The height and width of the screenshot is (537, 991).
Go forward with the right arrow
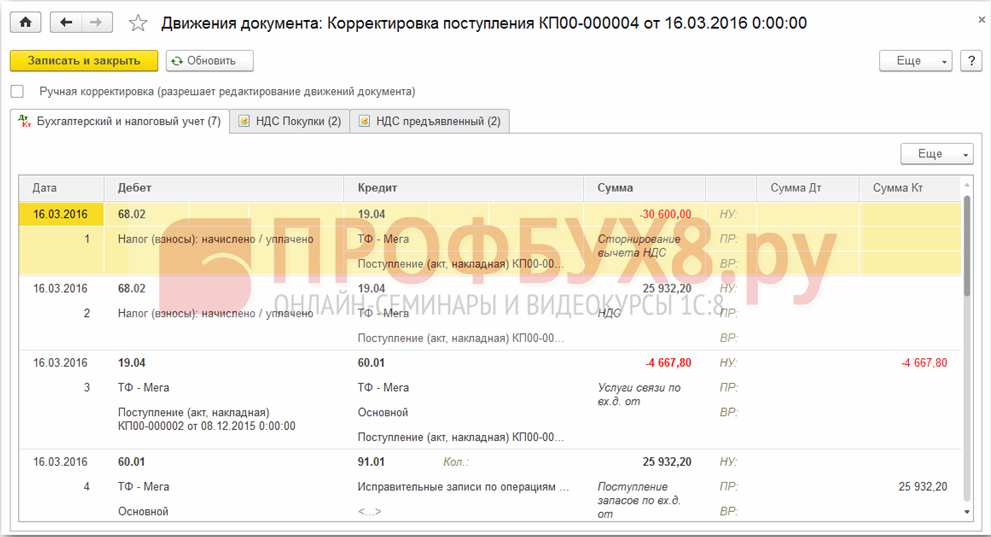point(95,22)
